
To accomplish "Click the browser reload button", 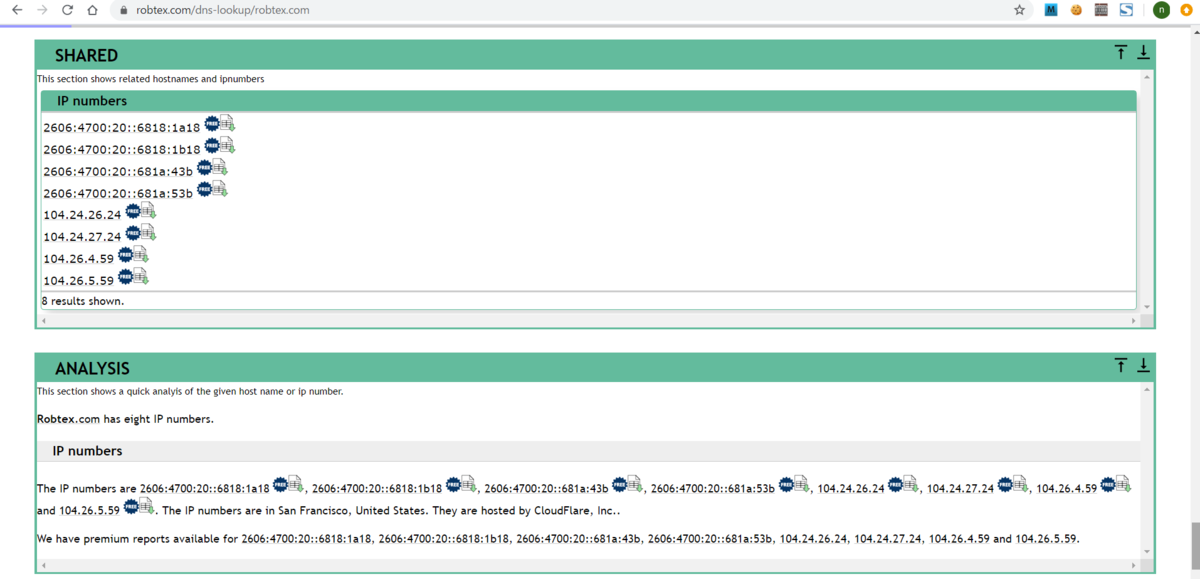I will [x=65, y=10].
